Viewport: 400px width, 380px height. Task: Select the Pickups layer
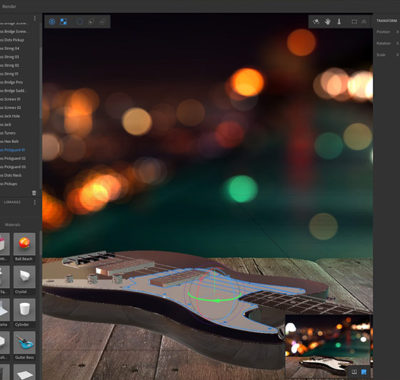coord(9,184)
